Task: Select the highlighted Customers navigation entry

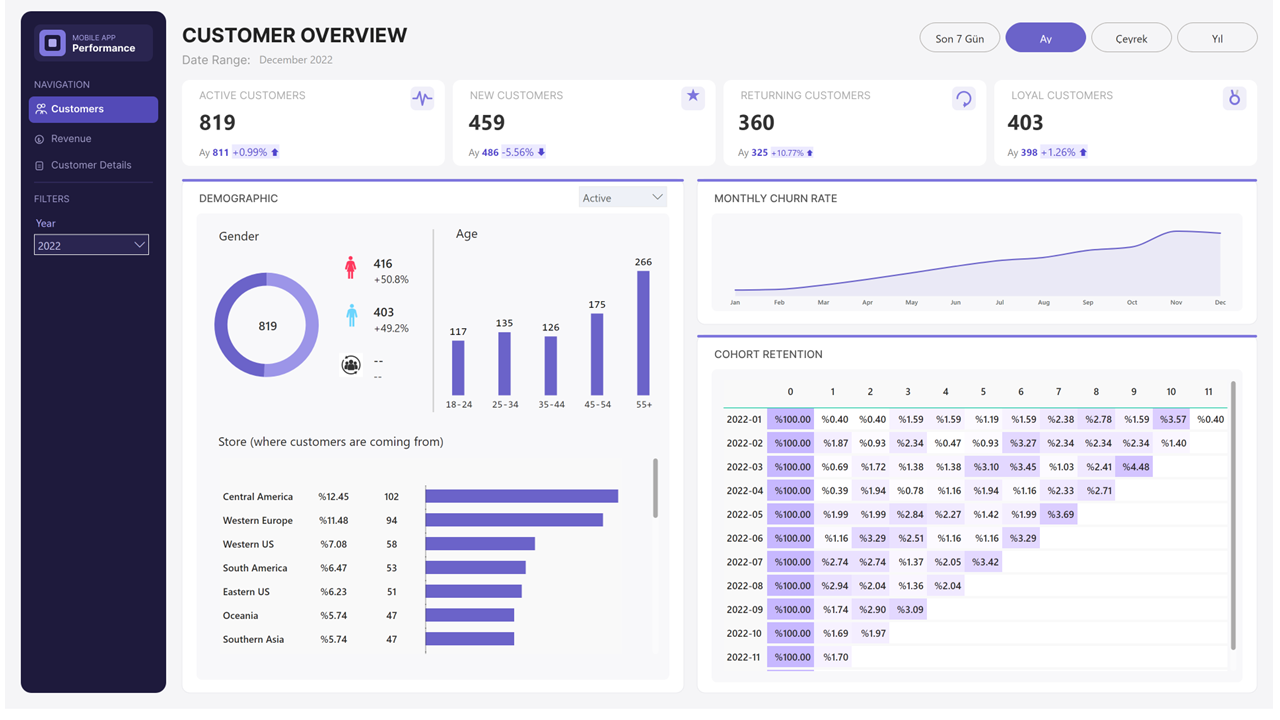Action: pyautogui.click(x=92, y=109)
